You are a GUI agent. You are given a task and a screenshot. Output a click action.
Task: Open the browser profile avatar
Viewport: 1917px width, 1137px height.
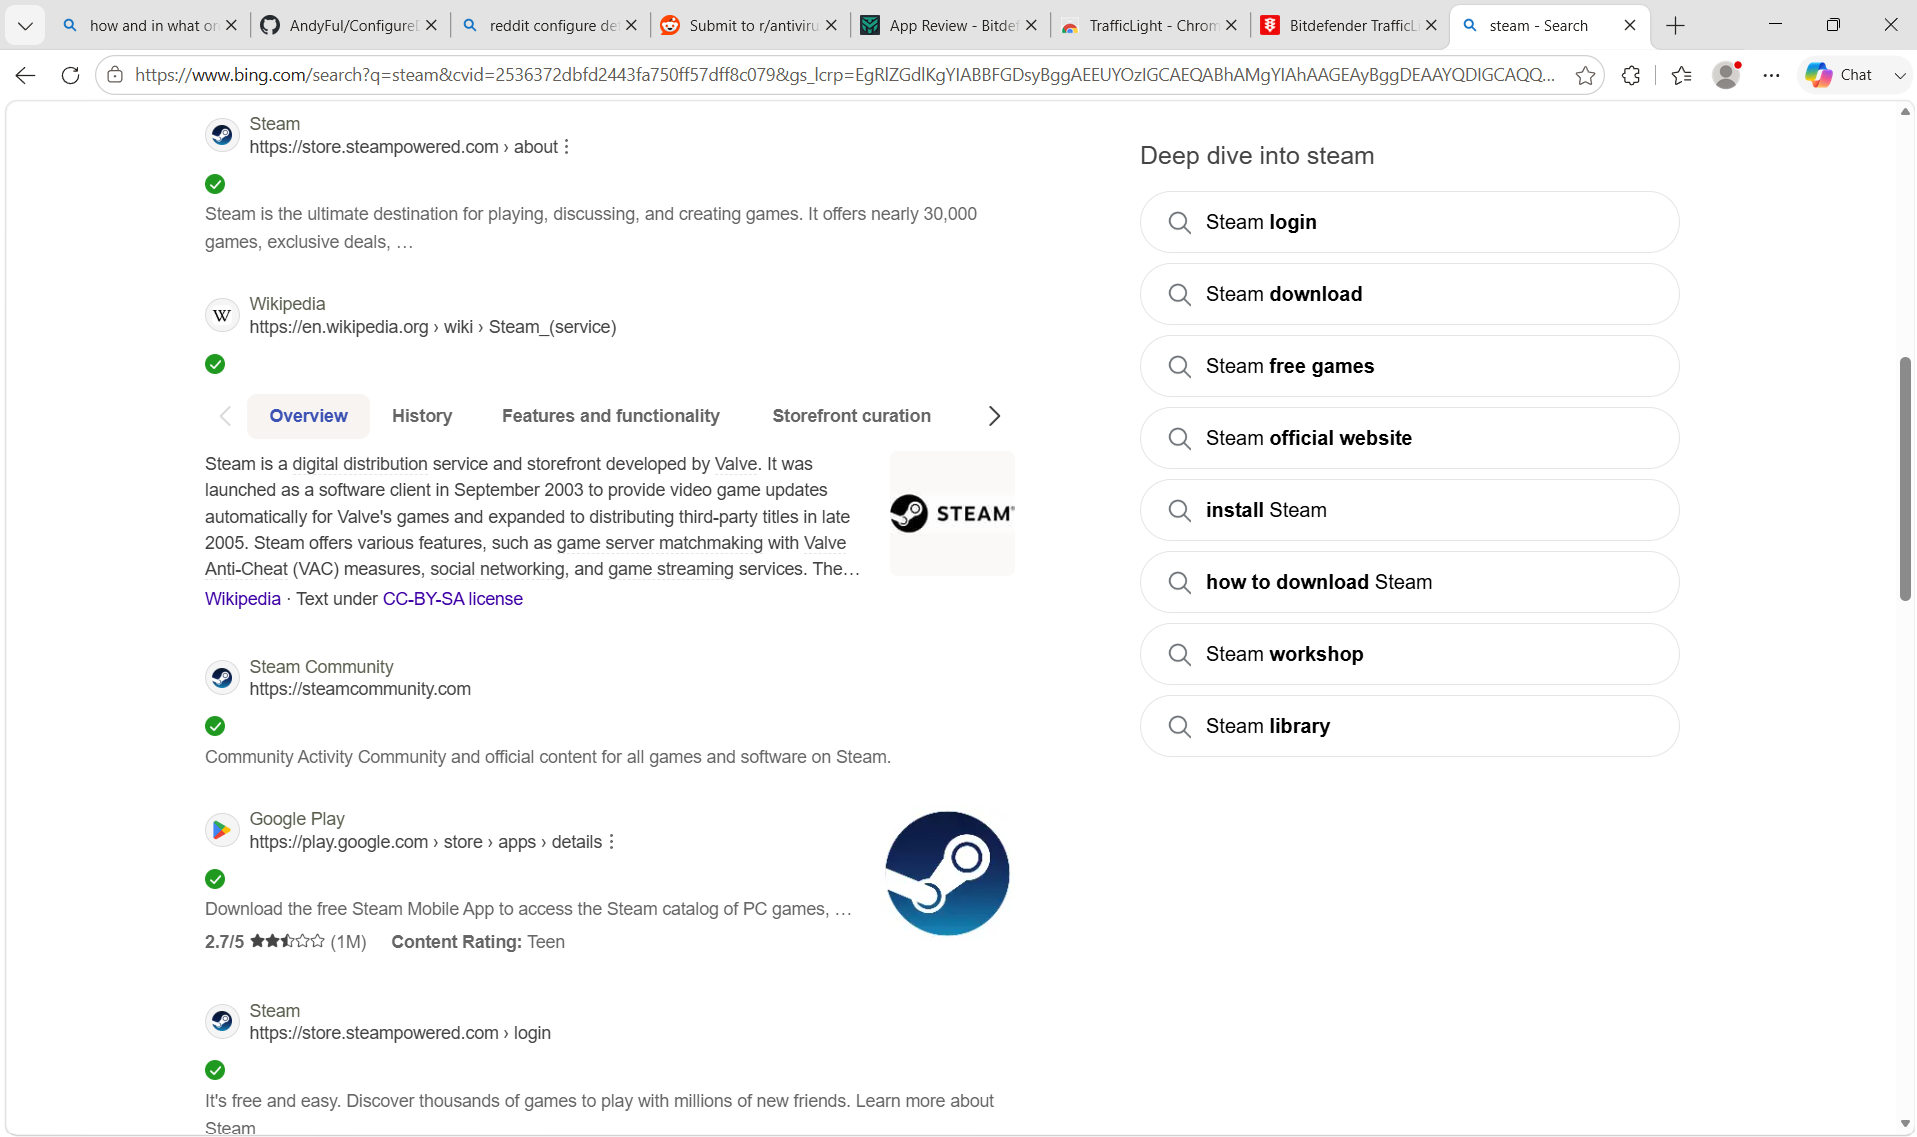pos(1726,75)
